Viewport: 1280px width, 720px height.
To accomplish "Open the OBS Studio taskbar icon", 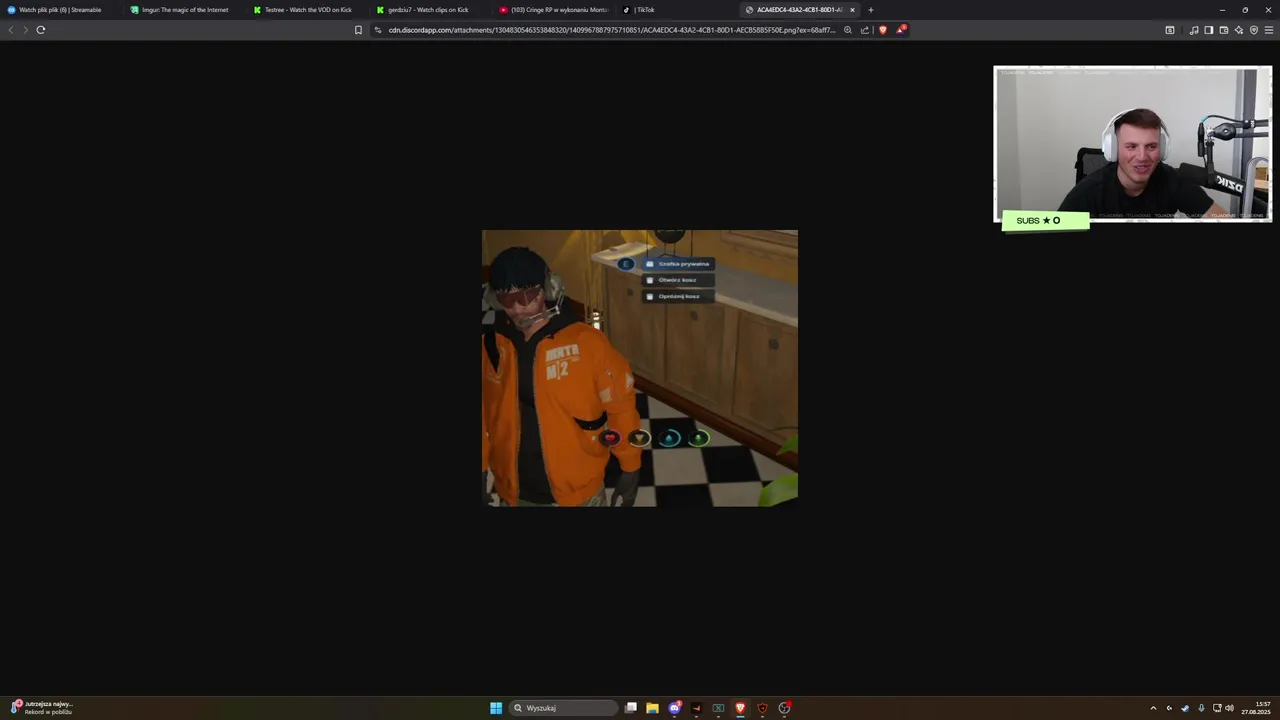I will coord(784,708).
